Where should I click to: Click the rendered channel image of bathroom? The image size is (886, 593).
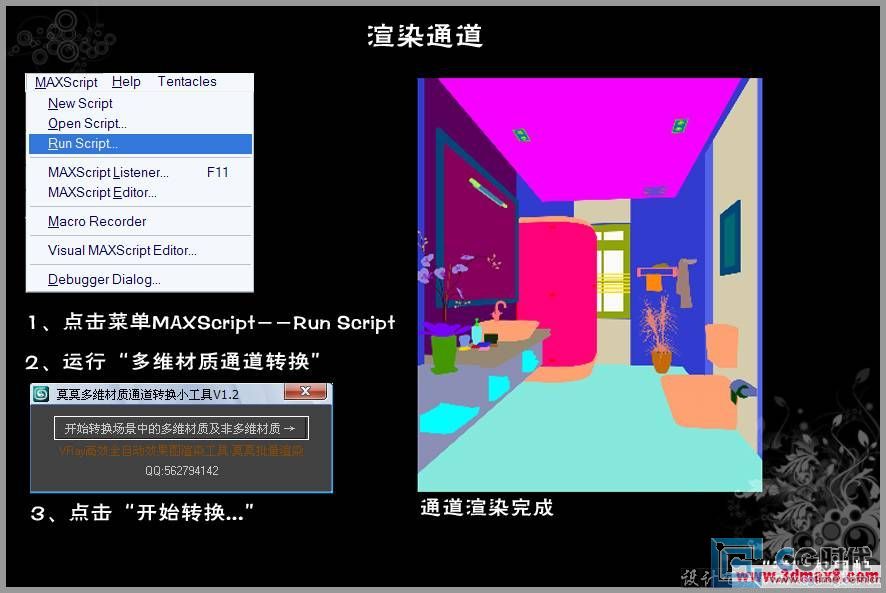click(x=590, y=284)
